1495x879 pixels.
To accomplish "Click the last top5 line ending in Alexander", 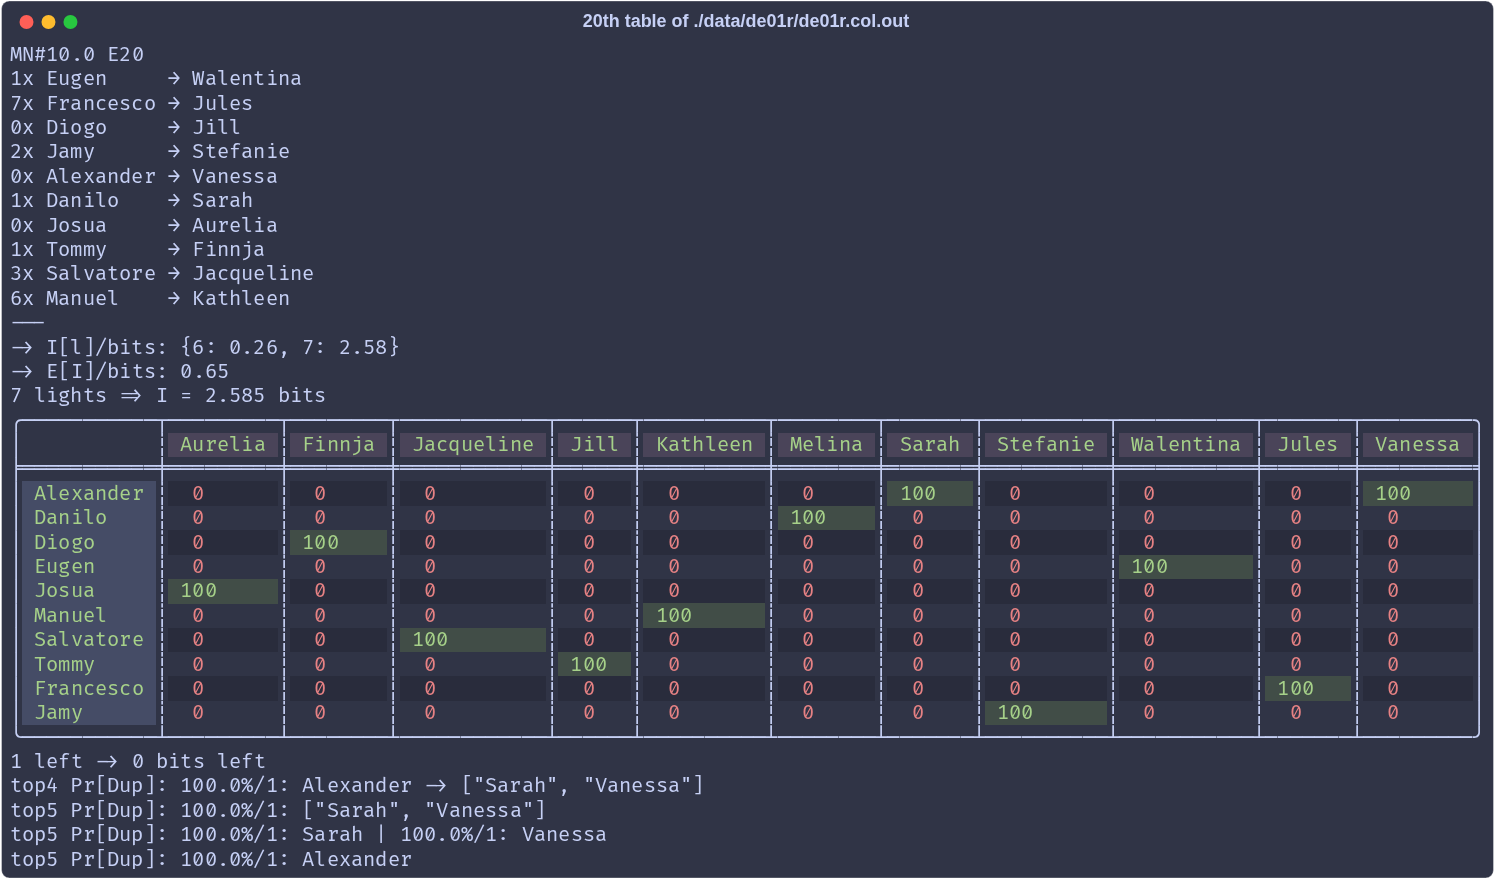I will [211, 859].
